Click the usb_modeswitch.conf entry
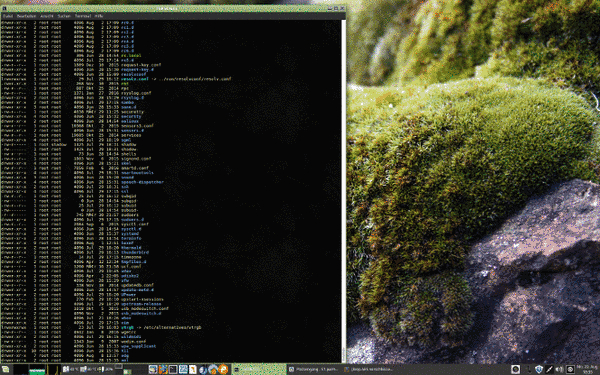This screenshot has width=600, height=375. pos(145,308)
